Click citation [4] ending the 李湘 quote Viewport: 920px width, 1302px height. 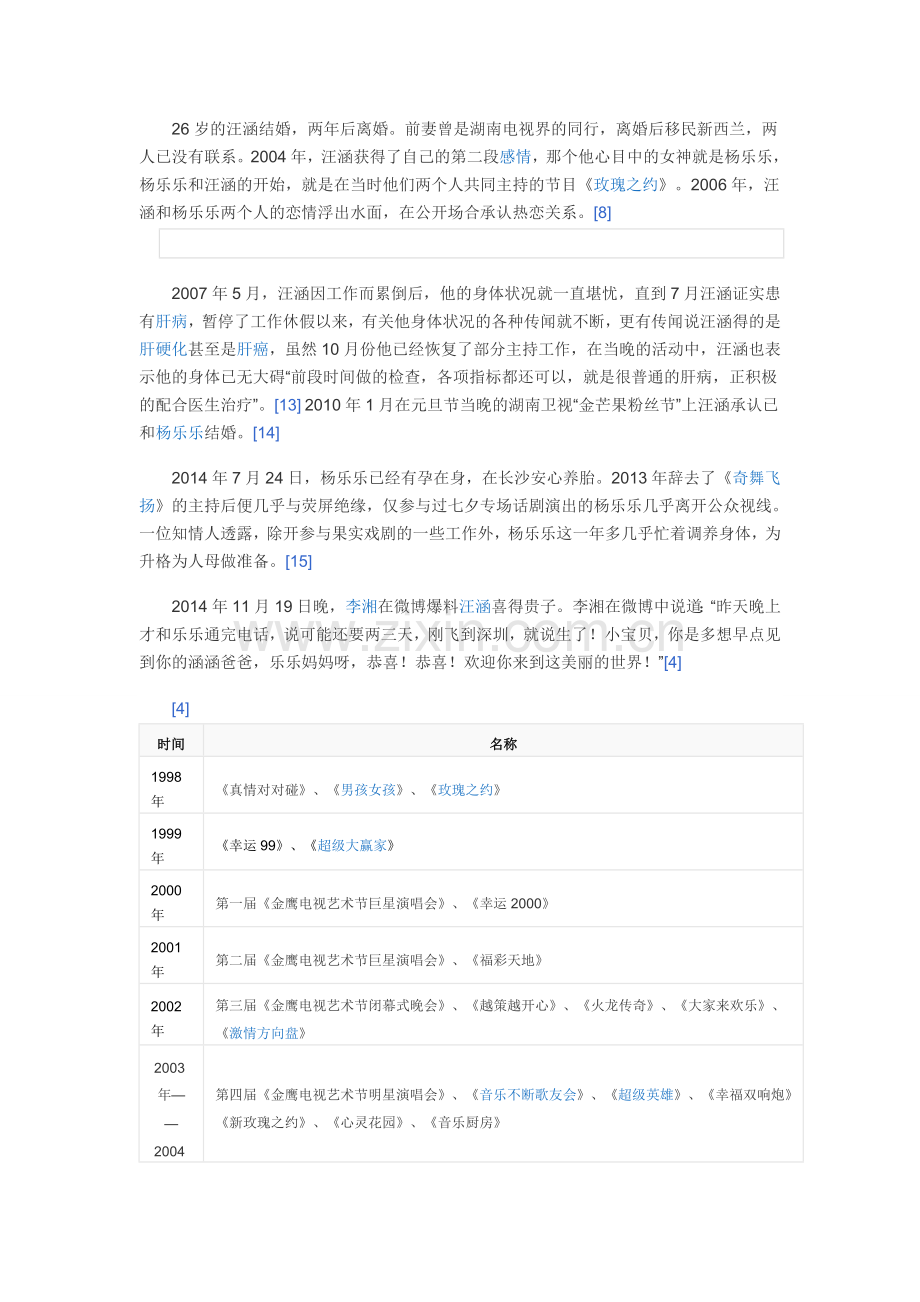(x=673, y=662)
